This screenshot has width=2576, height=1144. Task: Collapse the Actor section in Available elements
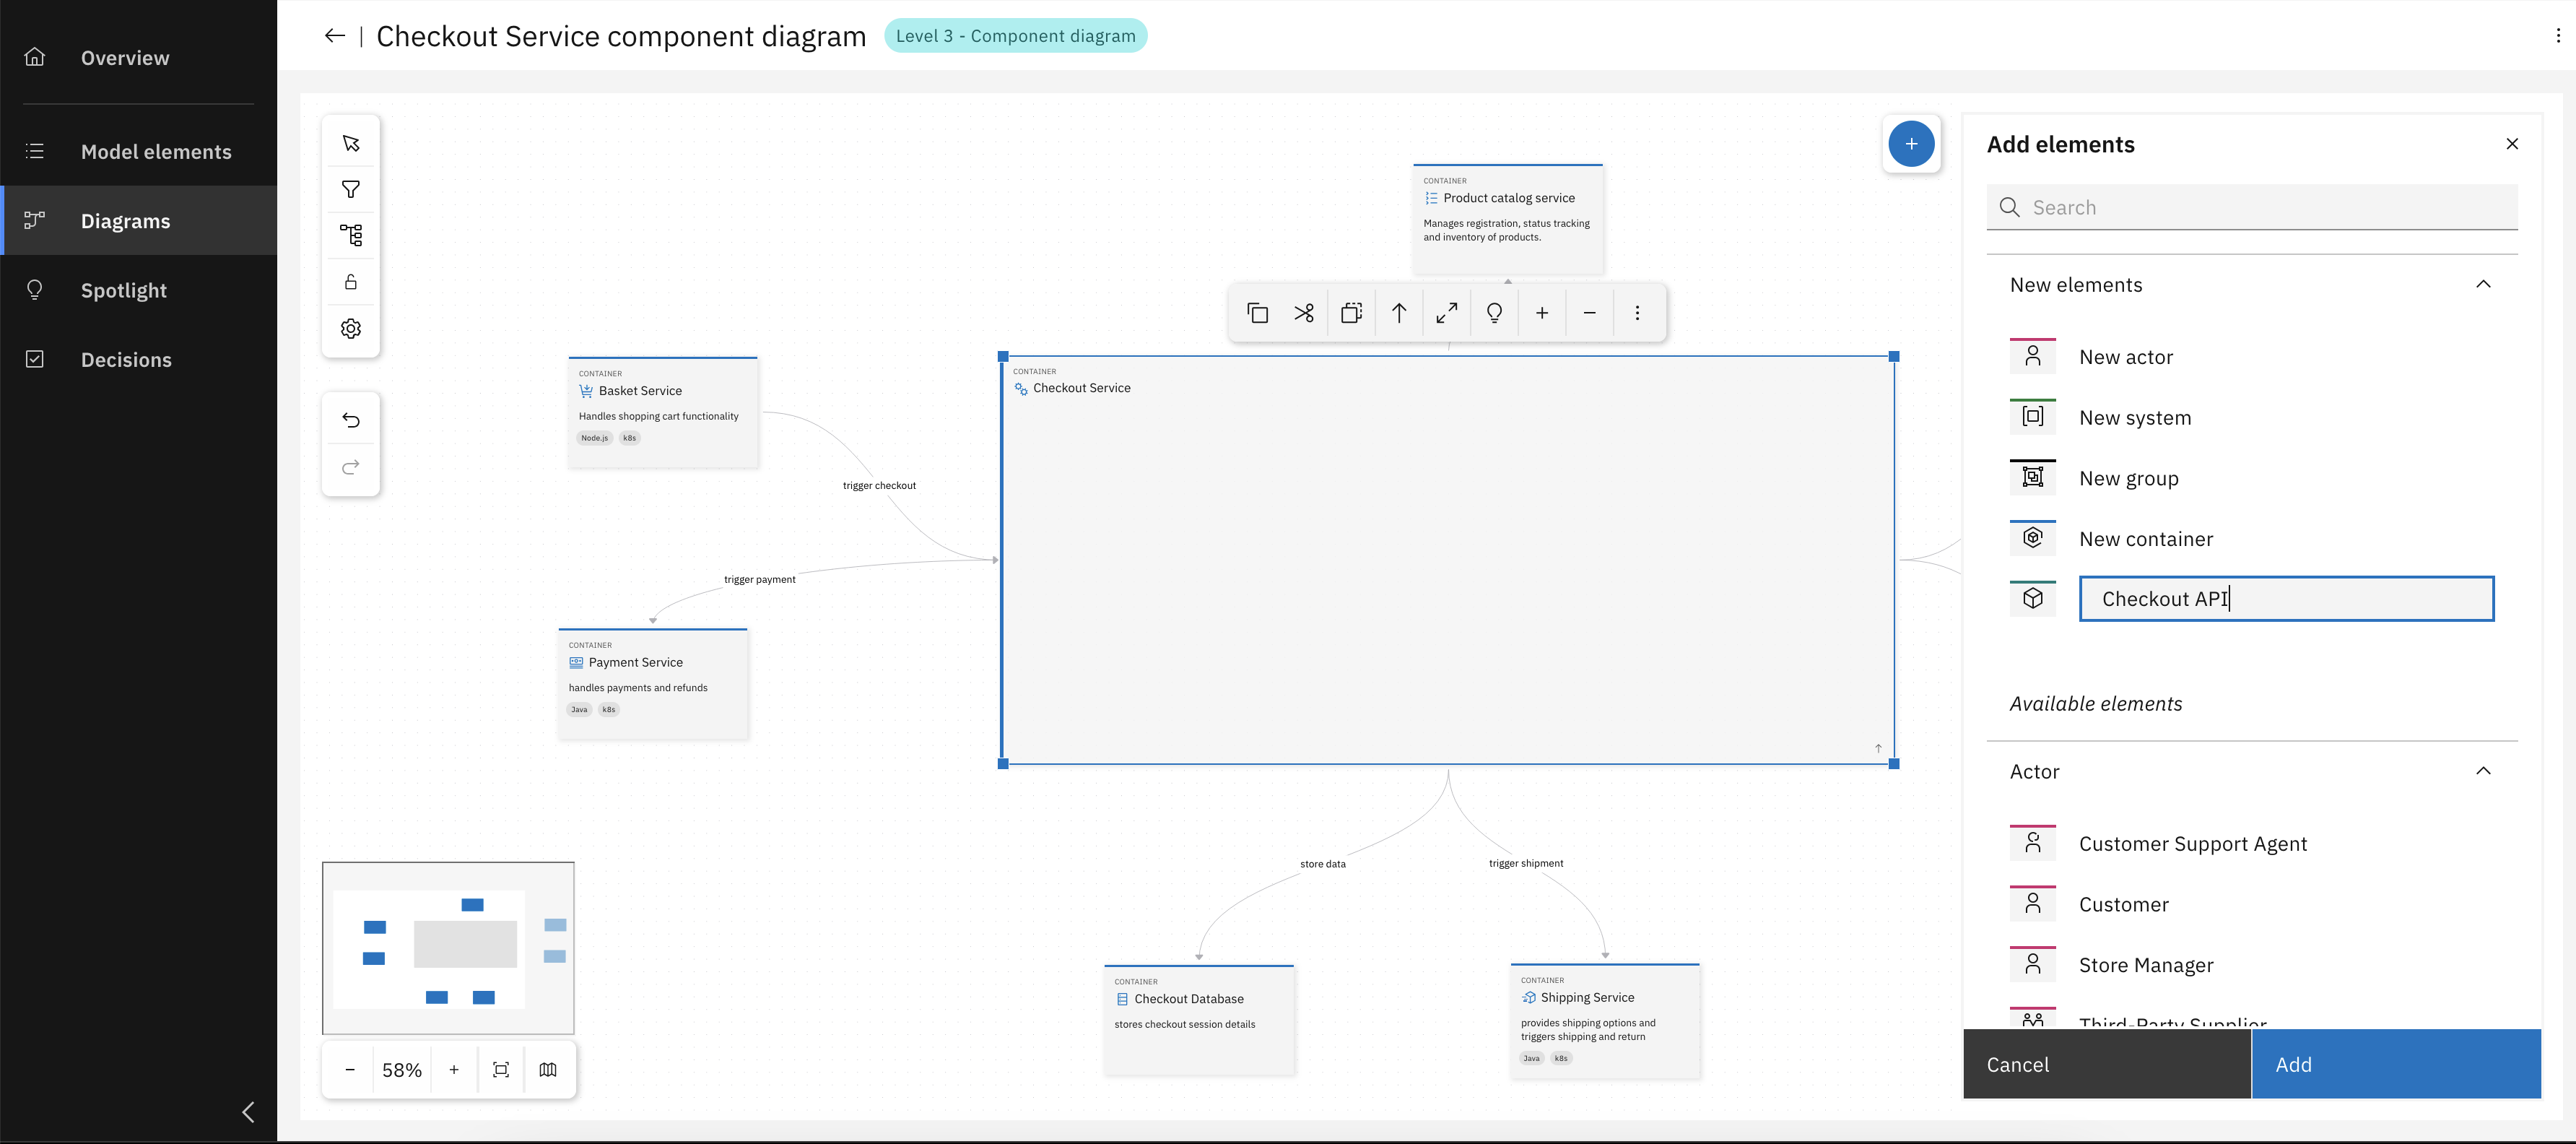[2483, 771]
